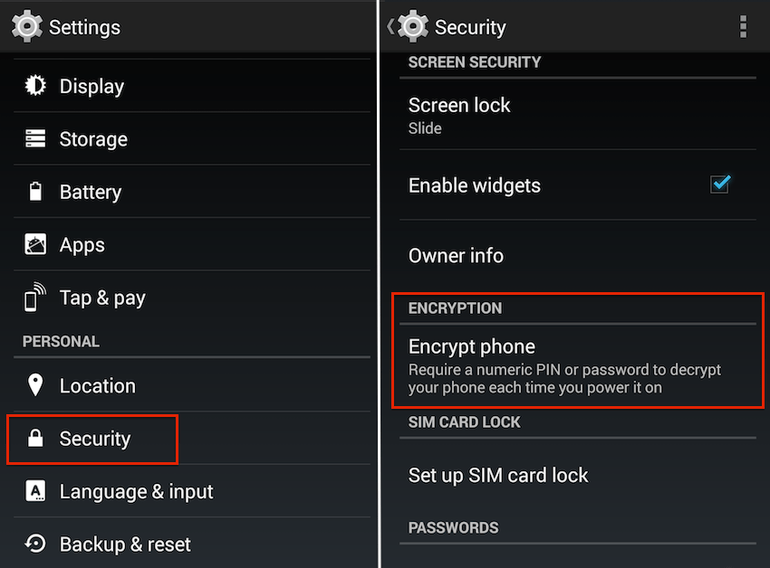Click the Language & input icon
This screenshot has width=770, height=568.
[x=35, y=491]
